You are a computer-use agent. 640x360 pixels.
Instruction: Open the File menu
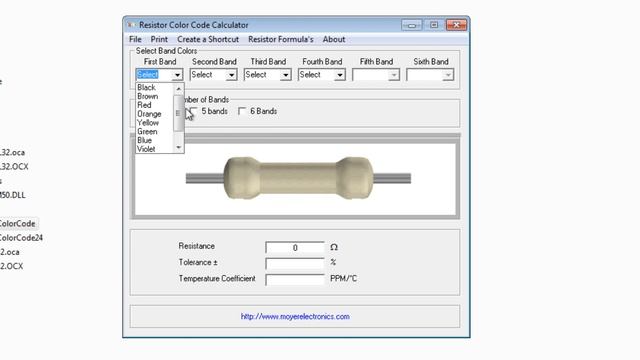(x=135, y=39)
